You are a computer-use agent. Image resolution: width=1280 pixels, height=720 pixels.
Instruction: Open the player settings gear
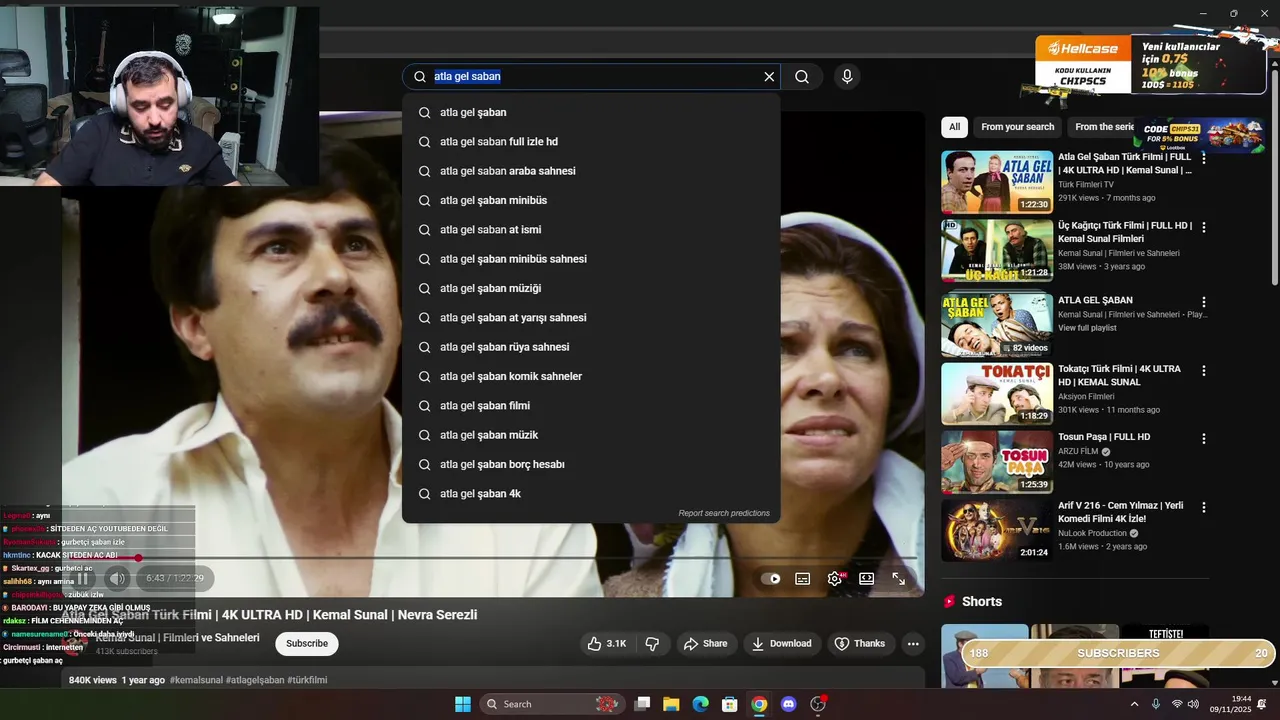point(835,578)
